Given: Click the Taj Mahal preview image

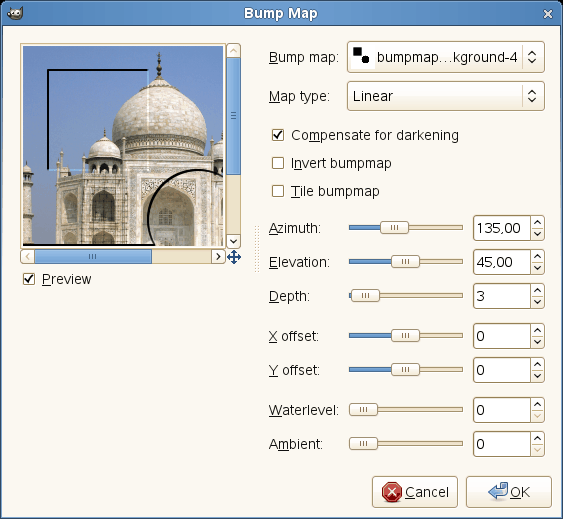Looking at the screenshot, I should (123, 146).
